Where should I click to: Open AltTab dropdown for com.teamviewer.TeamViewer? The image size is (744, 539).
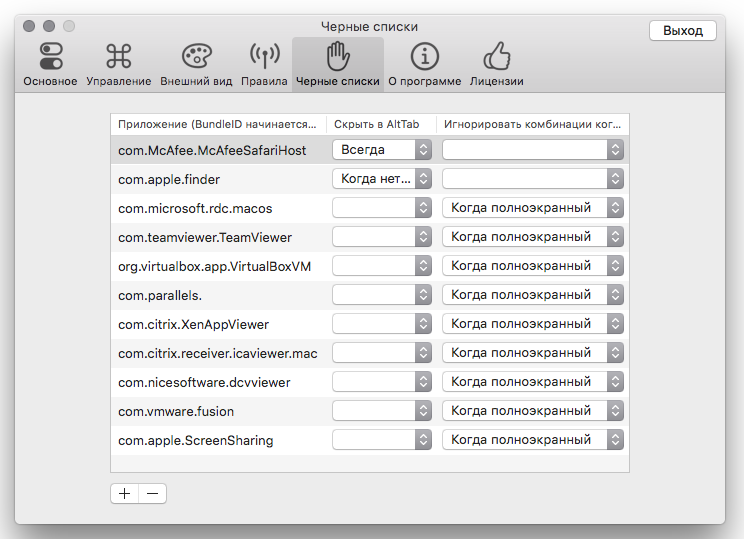tap(382, 237)
